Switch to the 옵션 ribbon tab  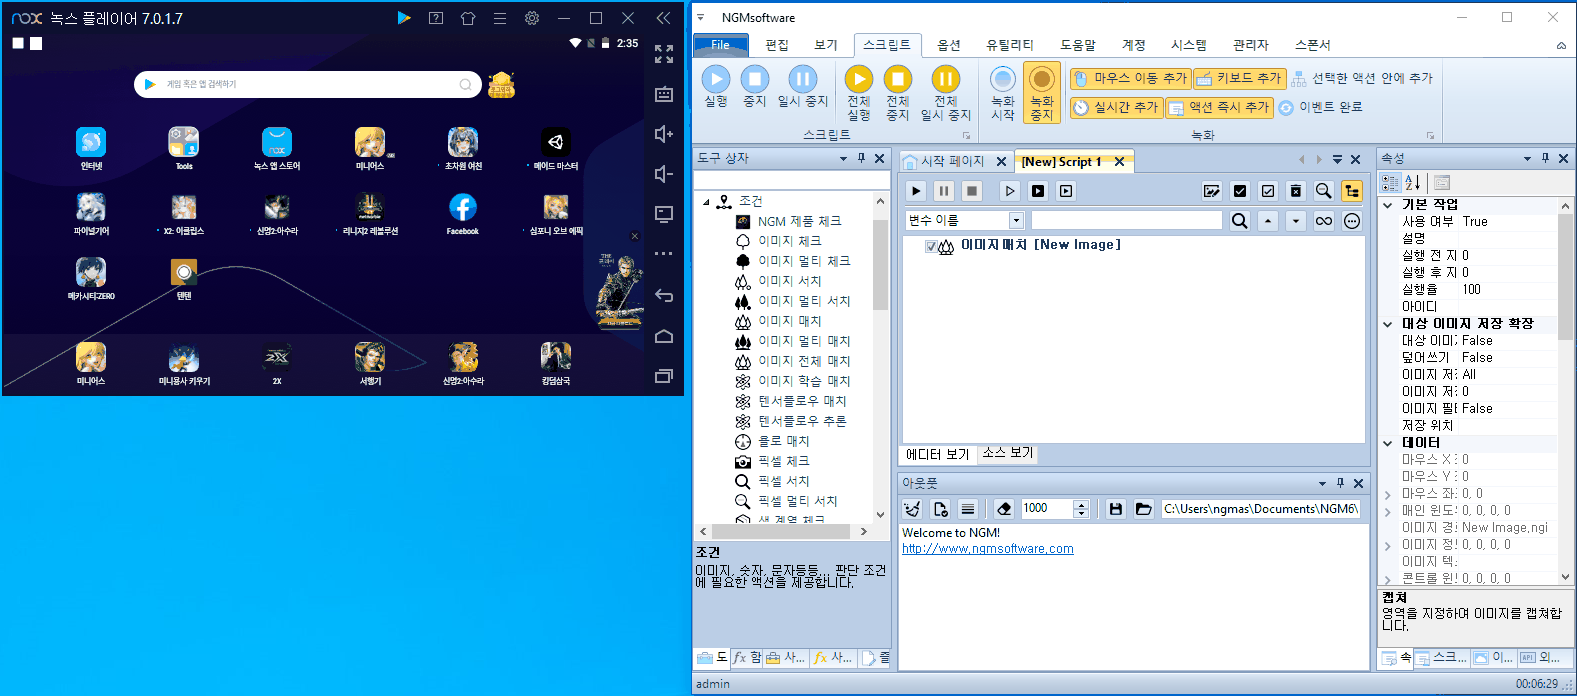pos(949,45)
